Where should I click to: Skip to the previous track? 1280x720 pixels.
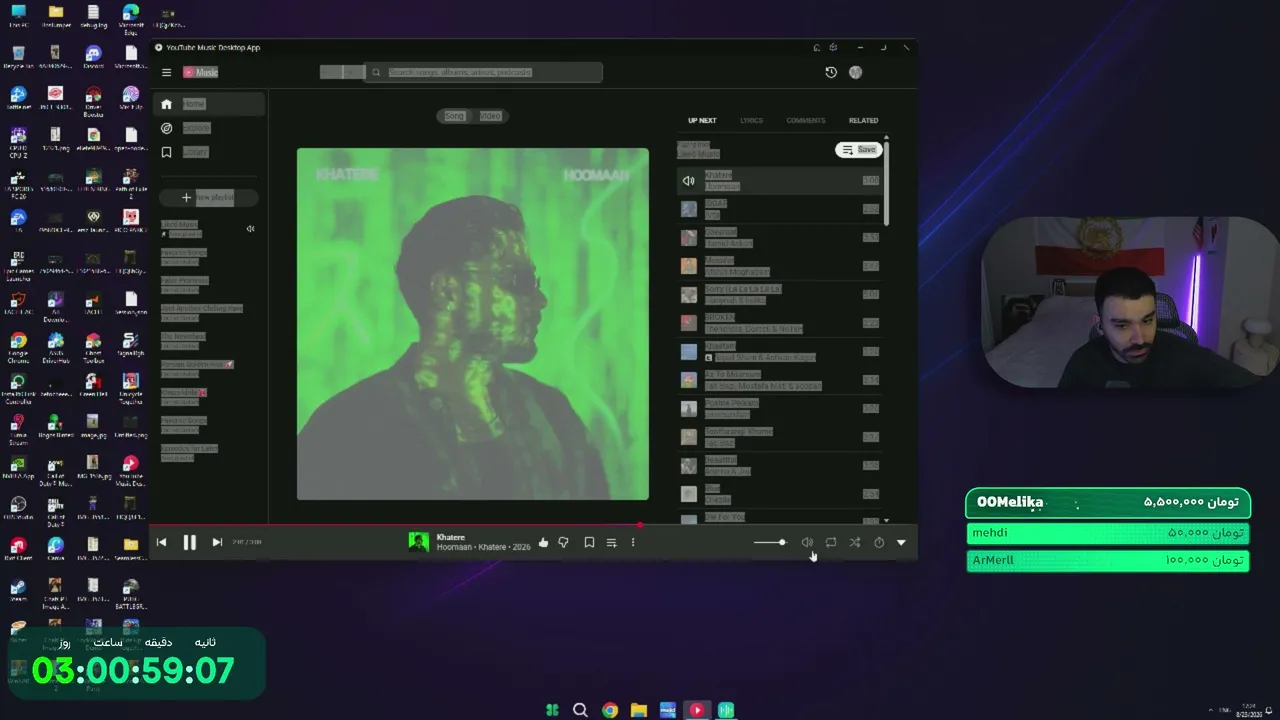[x=161, y=542]
